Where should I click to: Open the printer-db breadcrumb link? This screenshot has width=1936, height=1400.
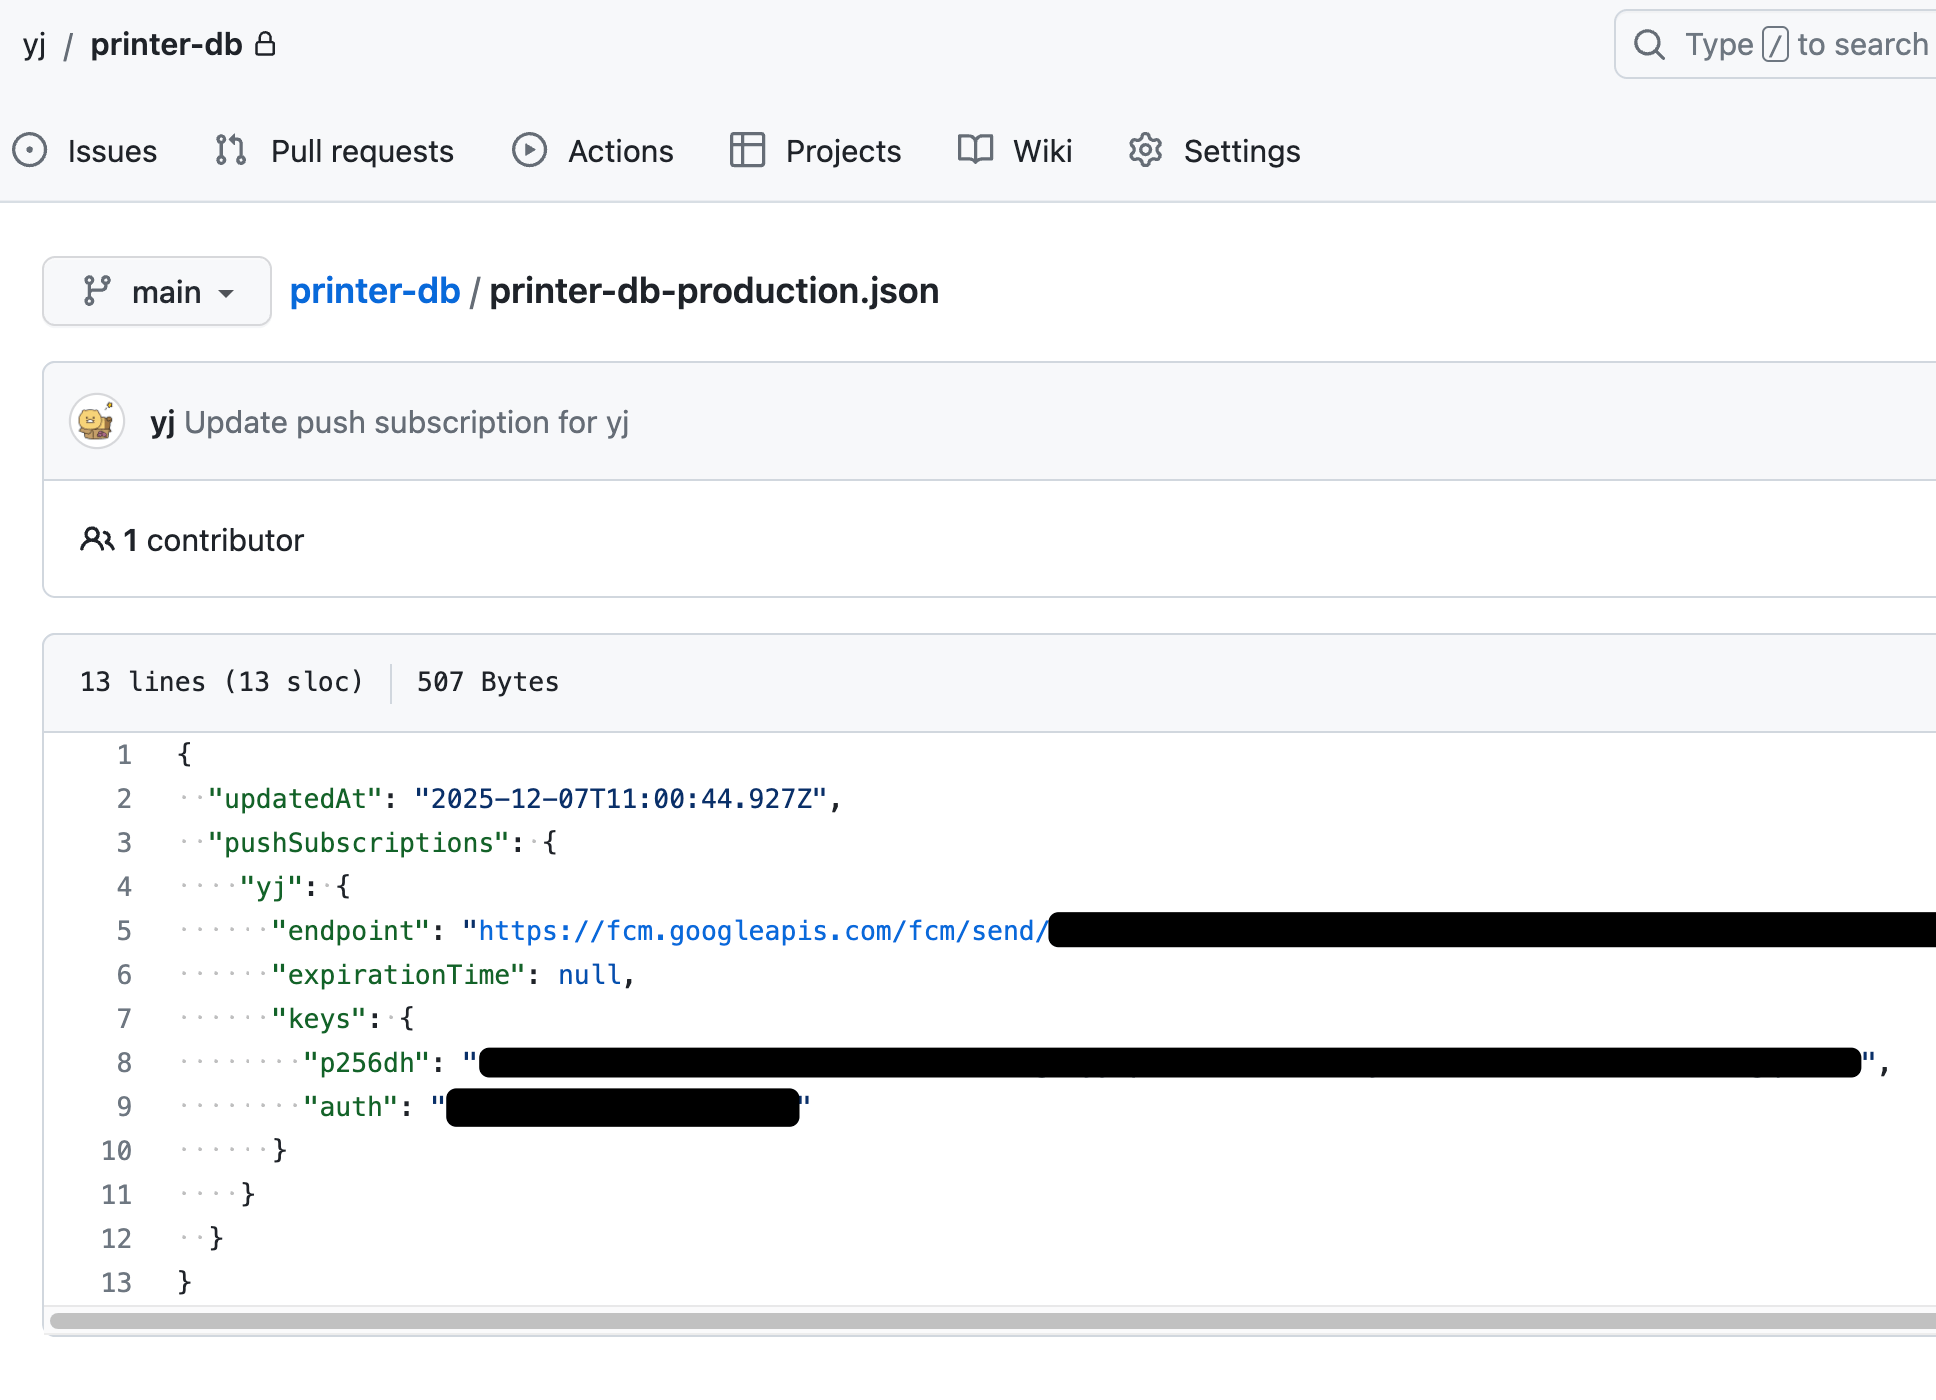click(374, 291)
